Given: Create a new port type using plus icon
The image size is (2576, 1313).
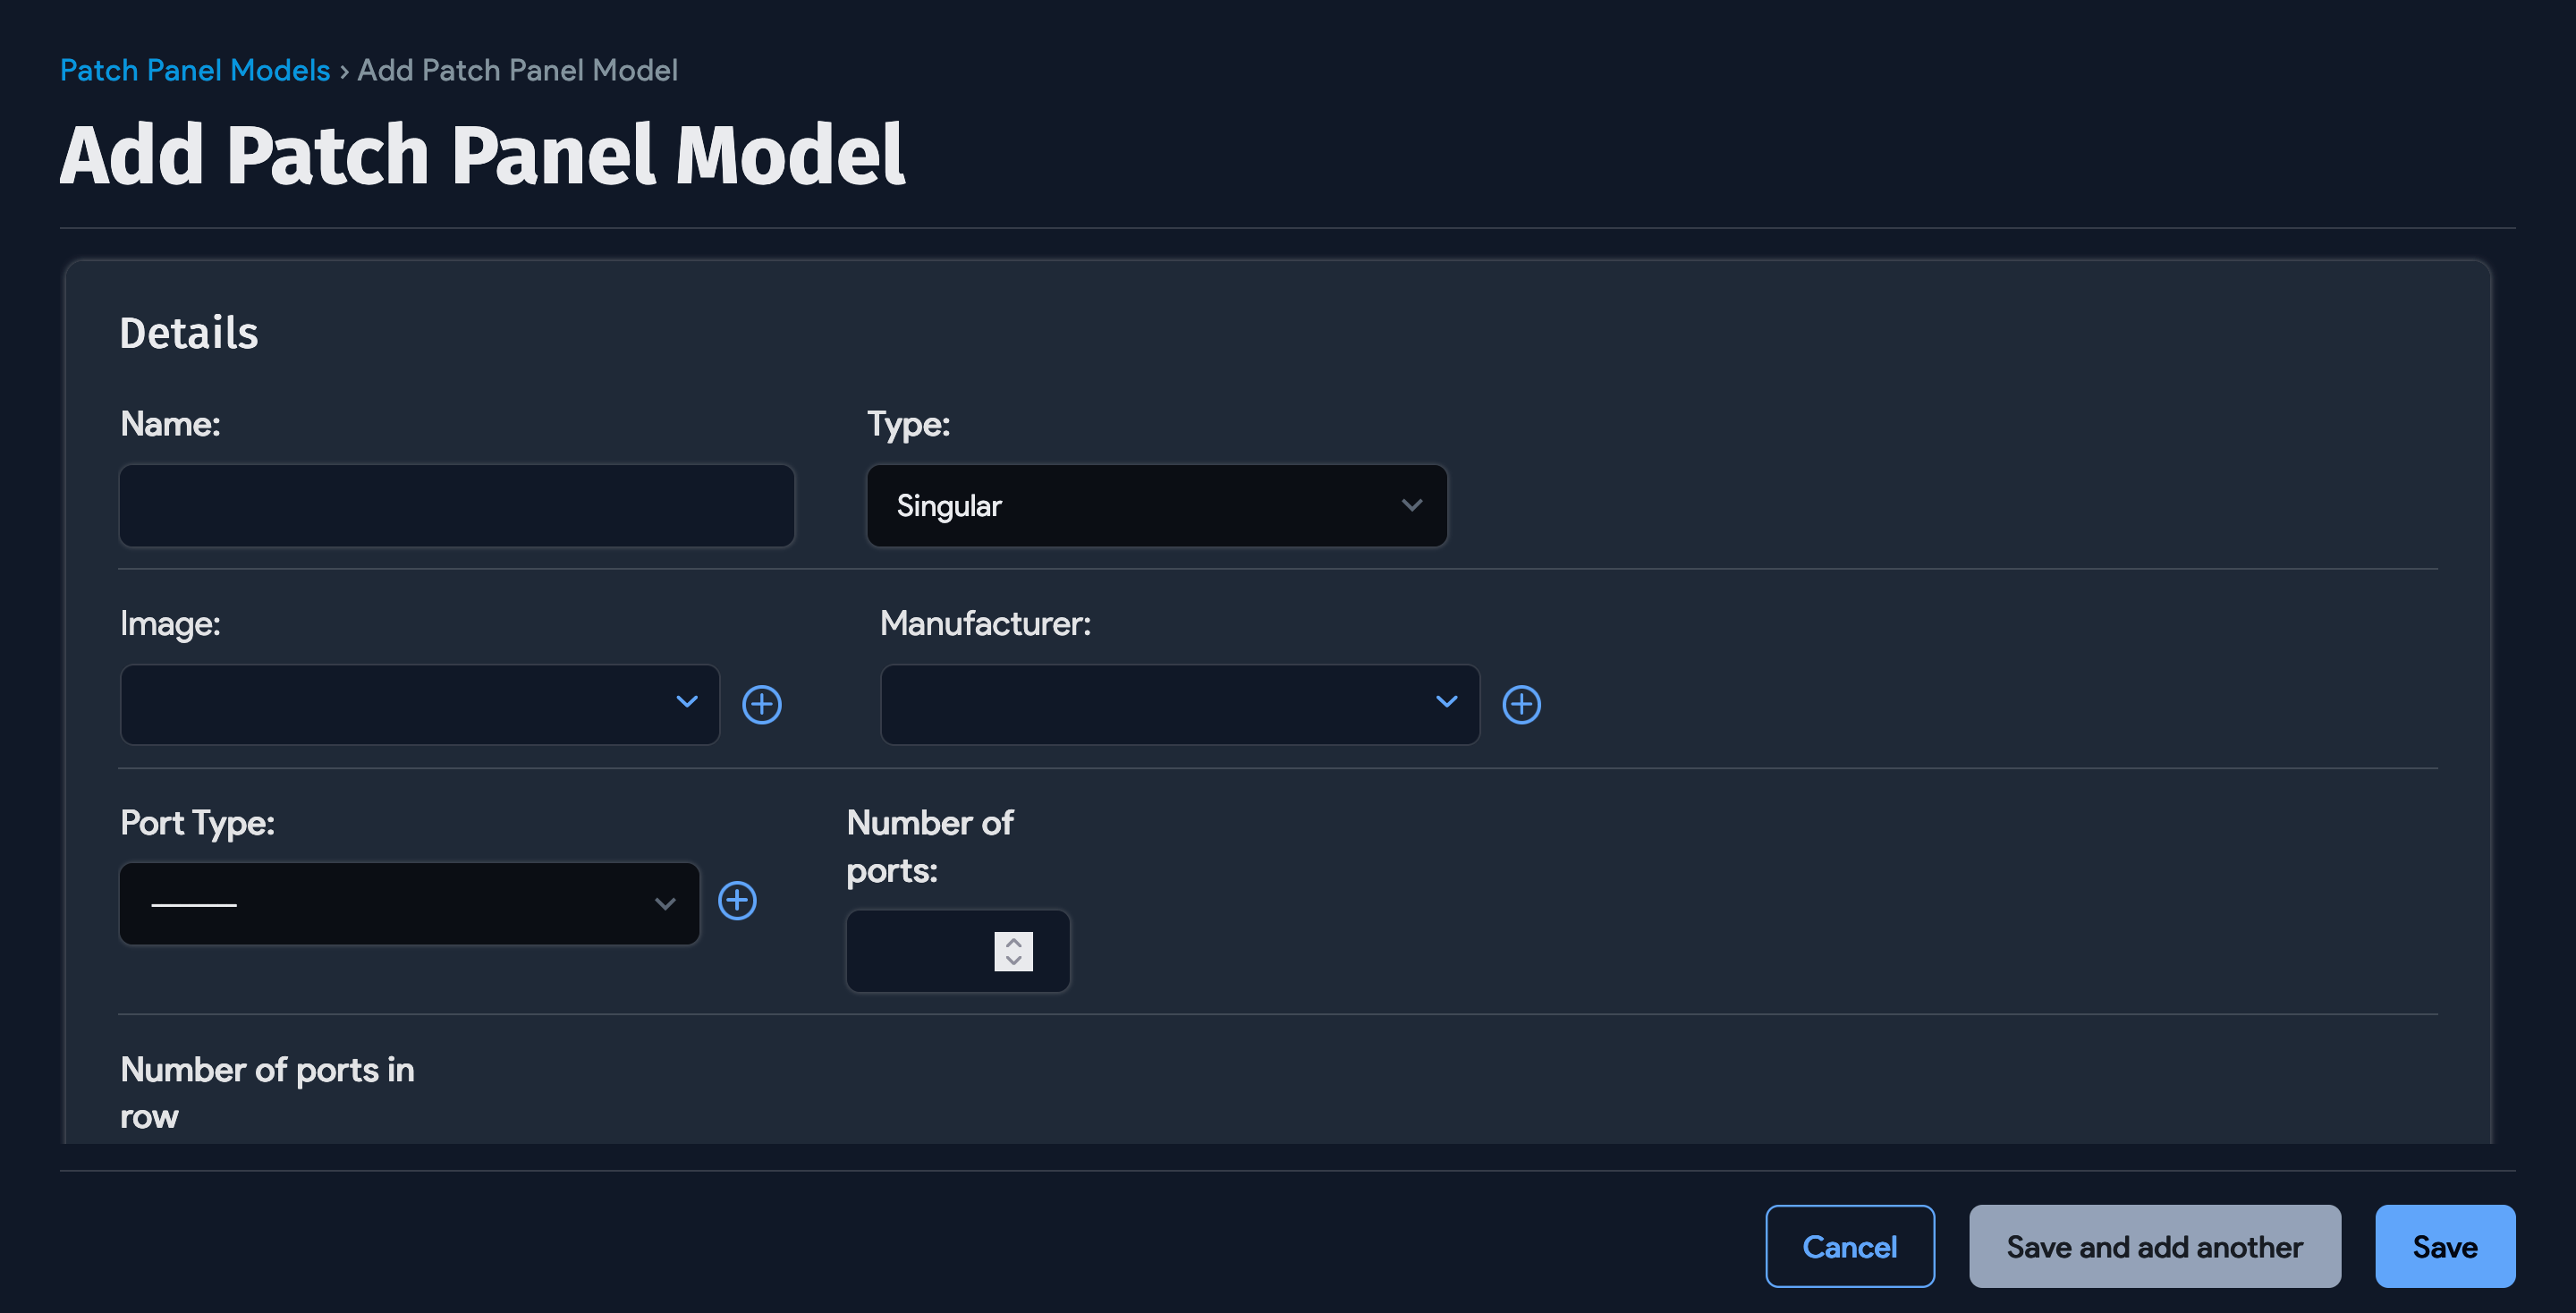Looking at the screenshot, I should coord(738,901).
